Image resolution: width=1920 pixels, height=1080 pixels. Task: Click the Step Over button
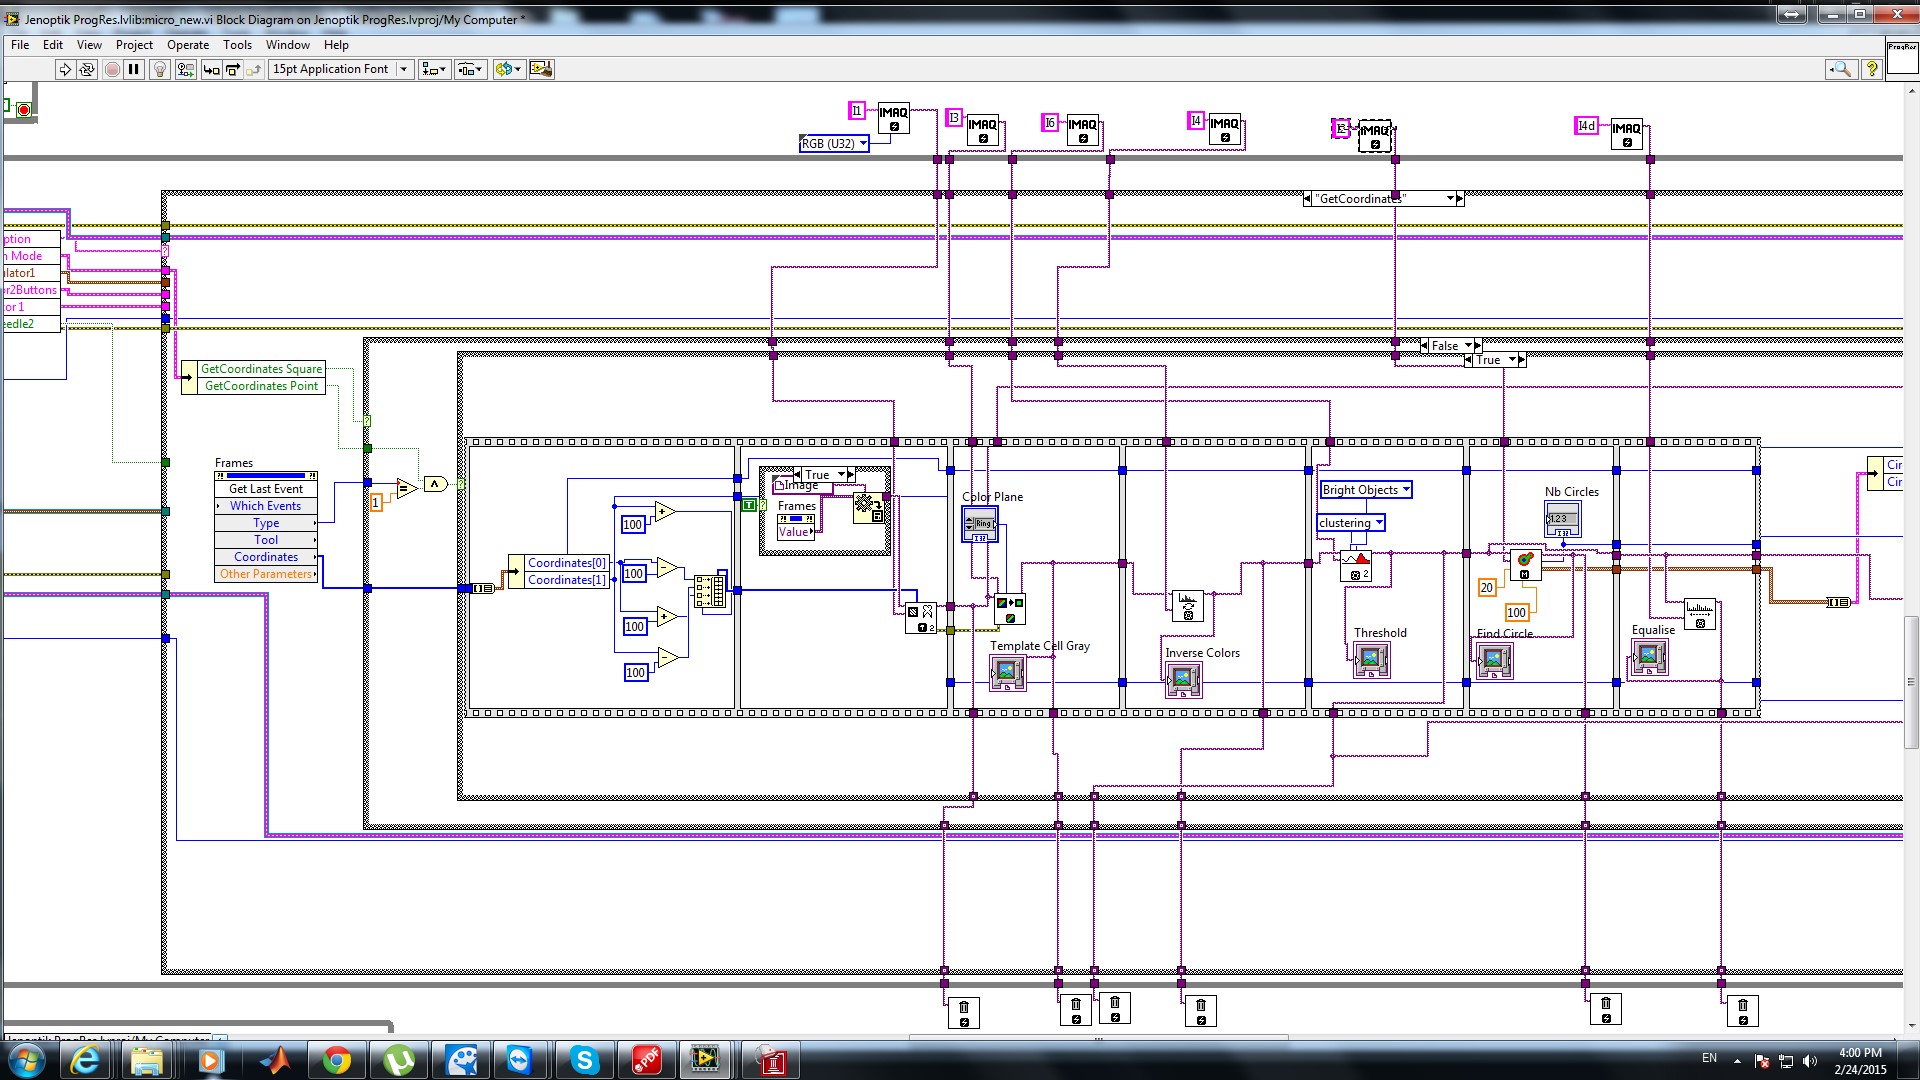(x=232, y=69)
